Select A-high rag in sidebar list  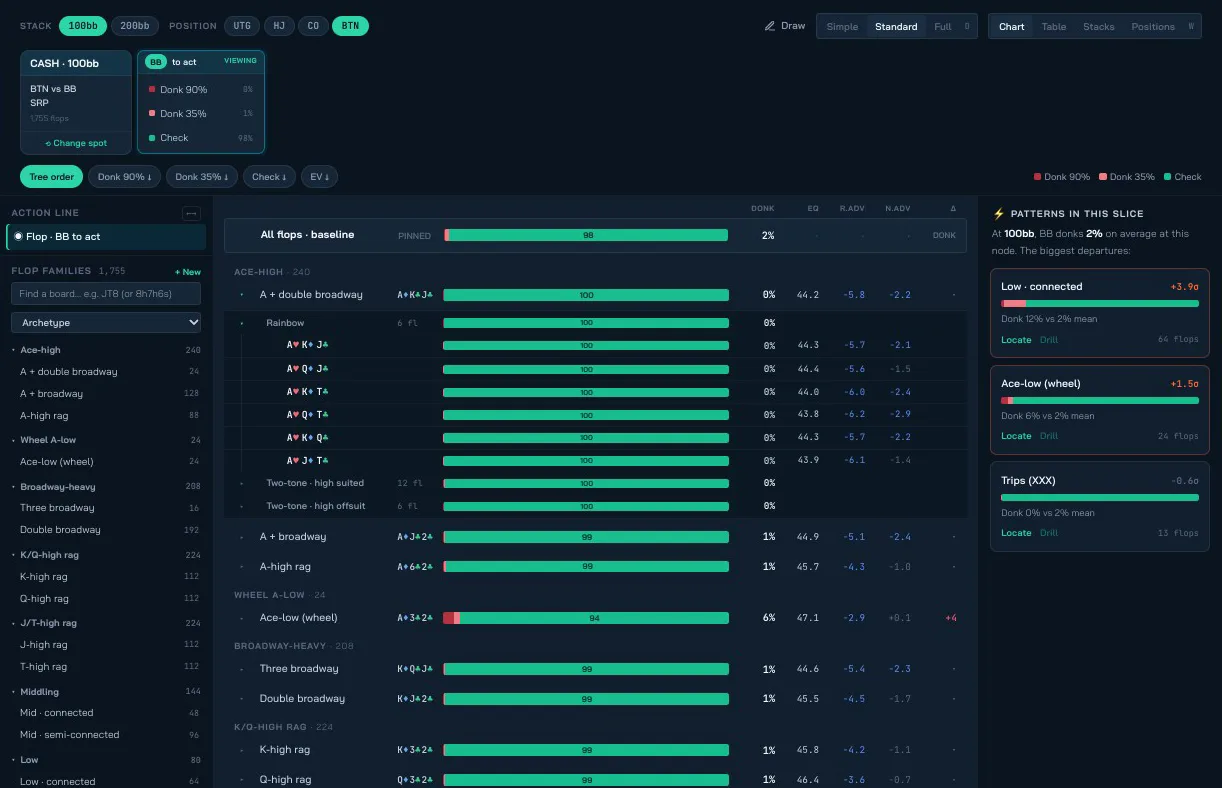click(106, 416)
